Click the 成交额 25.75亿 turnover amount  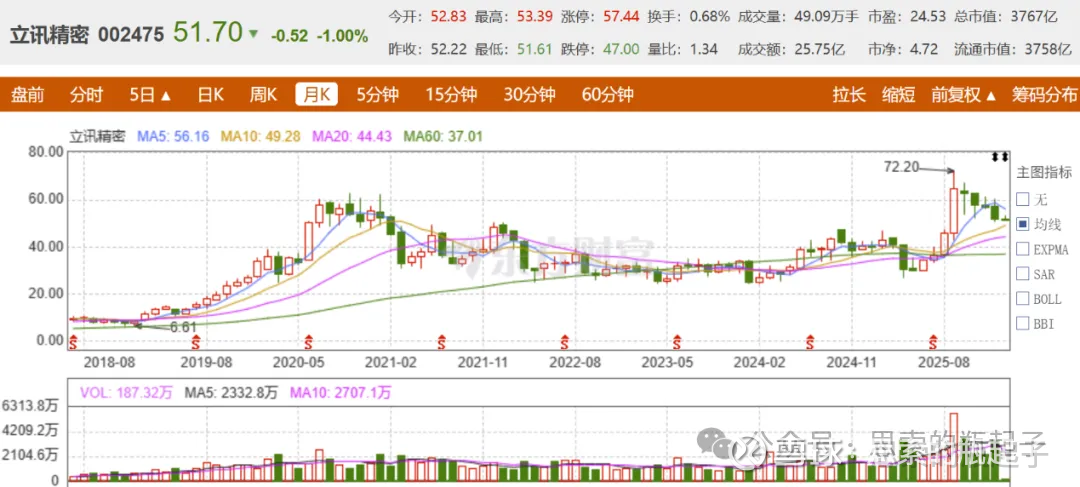click(x=793, y=49)
